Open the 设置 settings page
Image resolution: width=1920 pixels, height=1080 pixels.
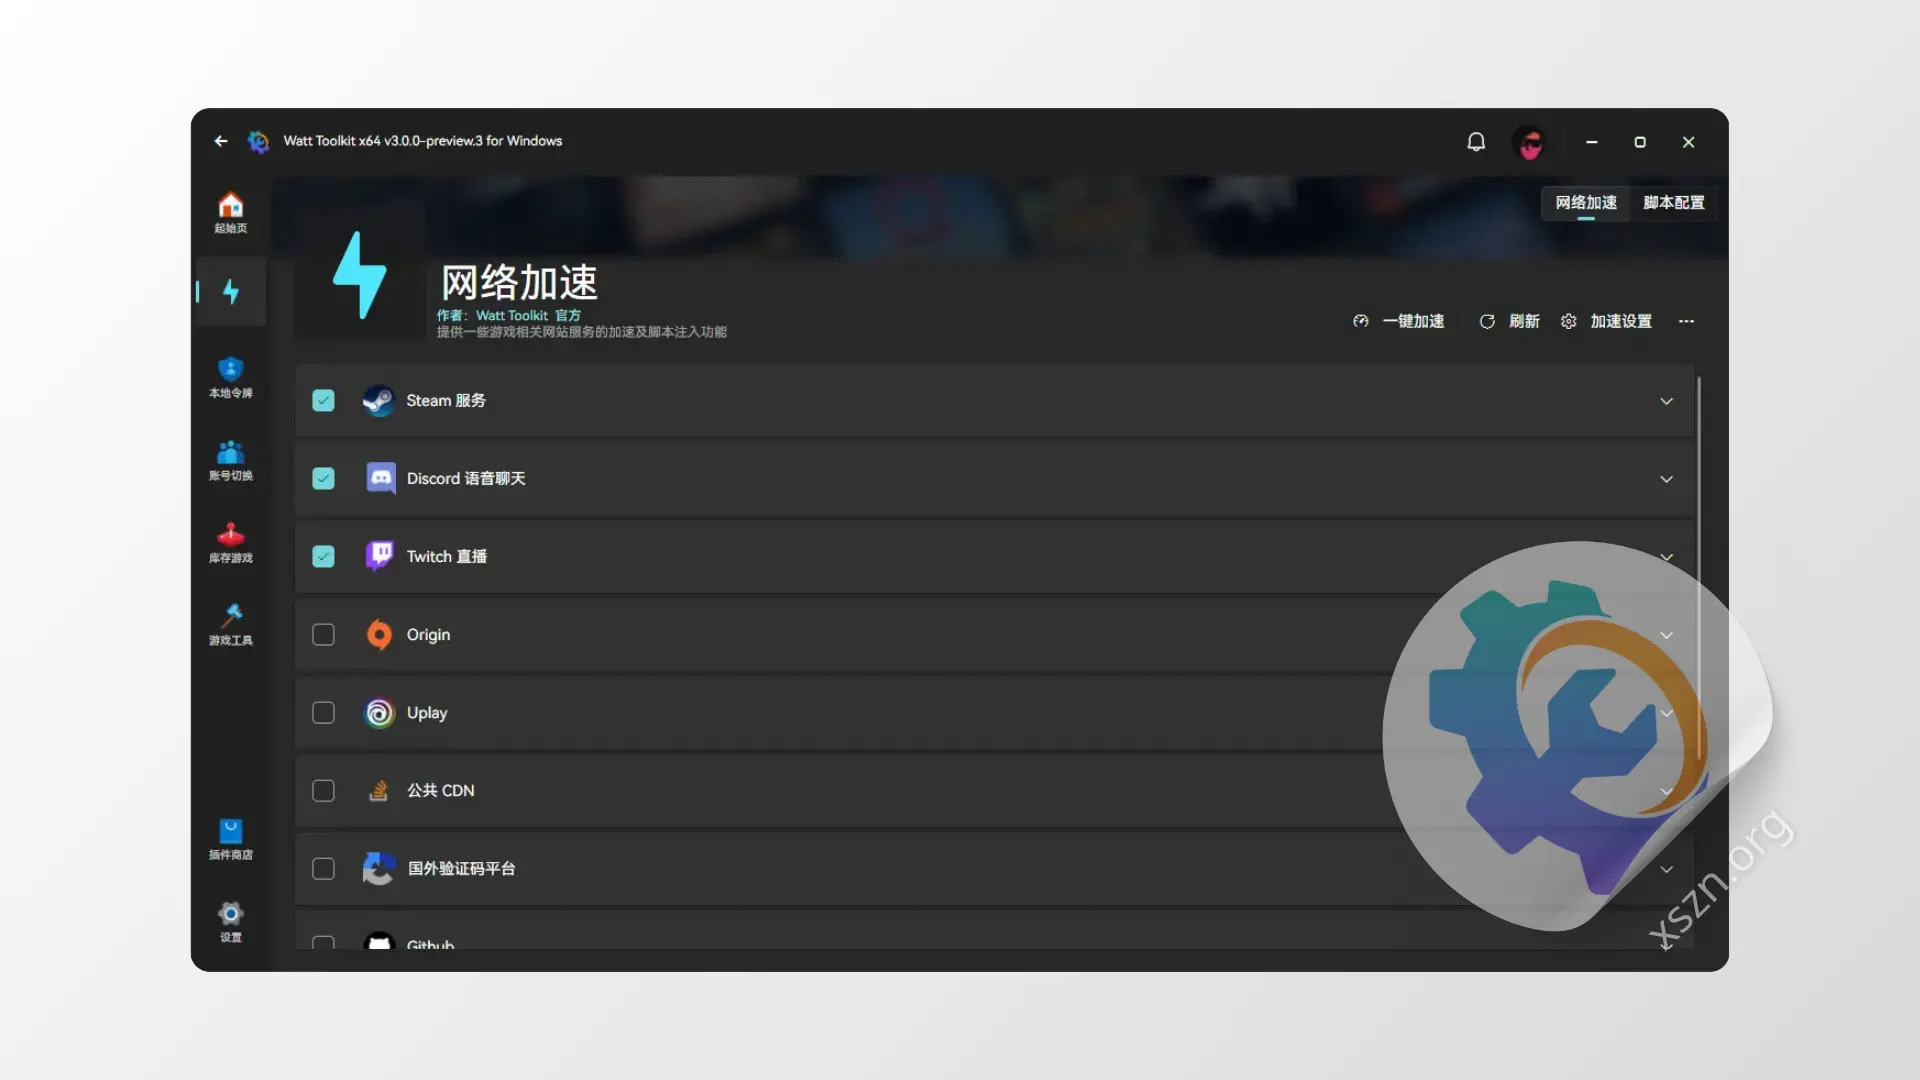tap(230, 921)
